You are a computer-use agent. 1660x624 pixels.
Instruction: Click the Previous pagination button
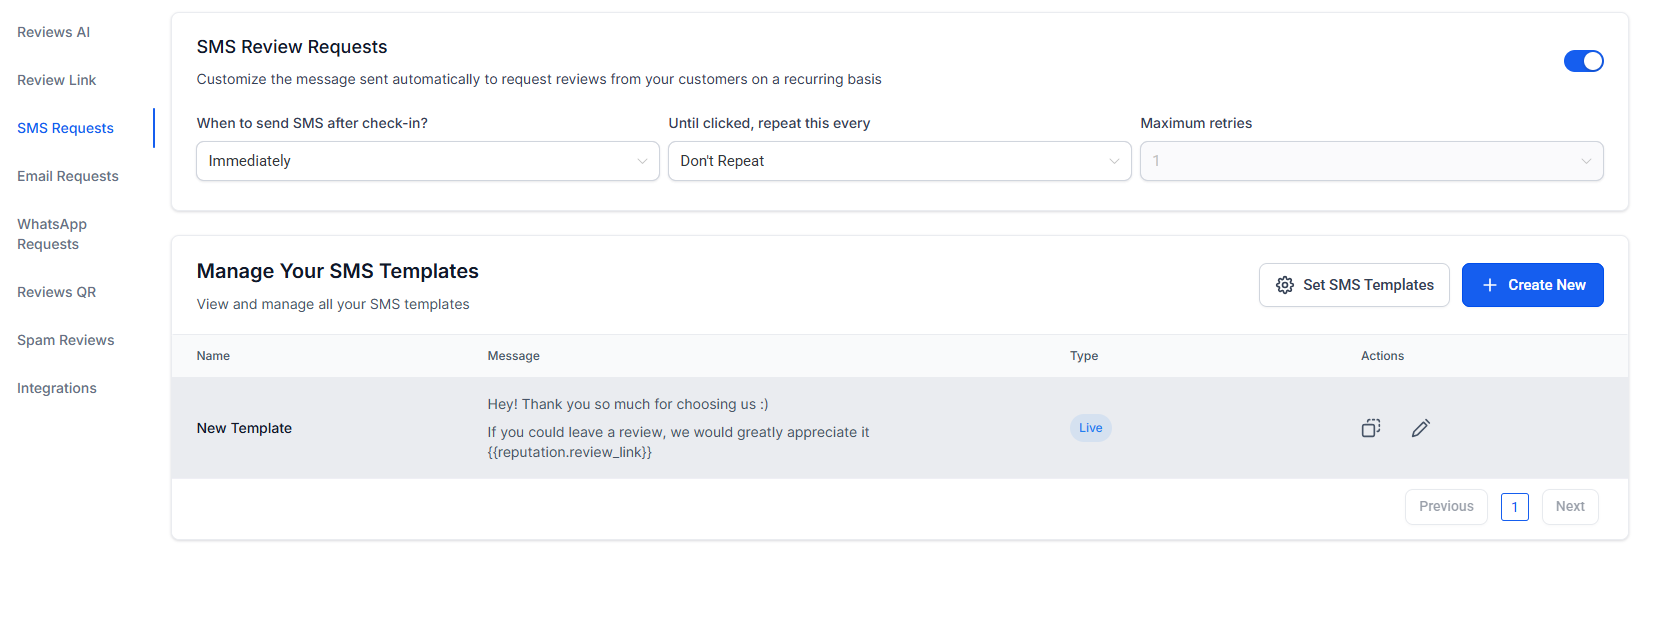click(1446, 507)
